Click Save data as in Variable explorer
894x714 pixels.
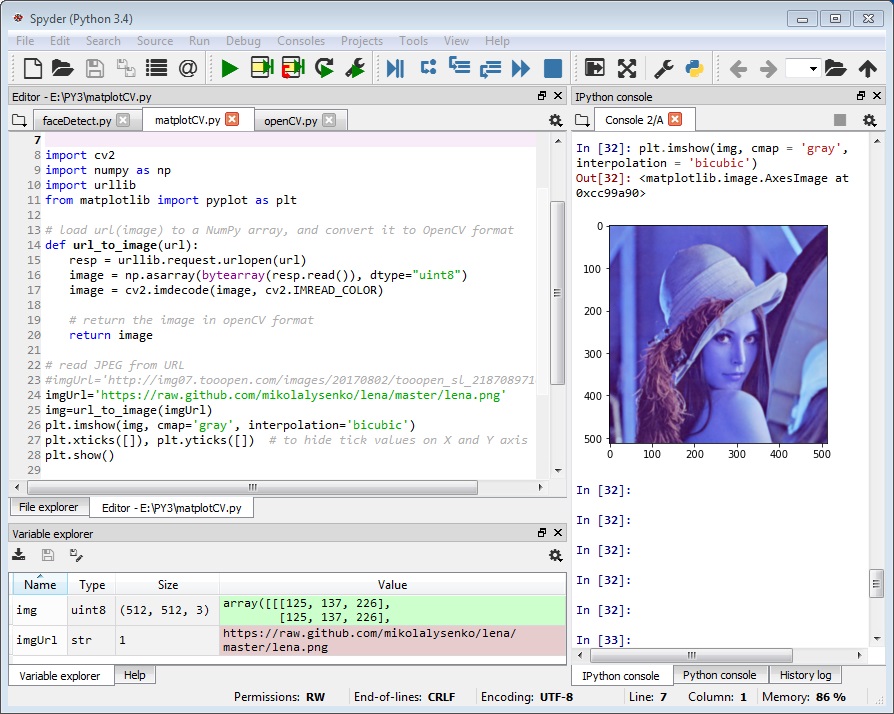76,554
